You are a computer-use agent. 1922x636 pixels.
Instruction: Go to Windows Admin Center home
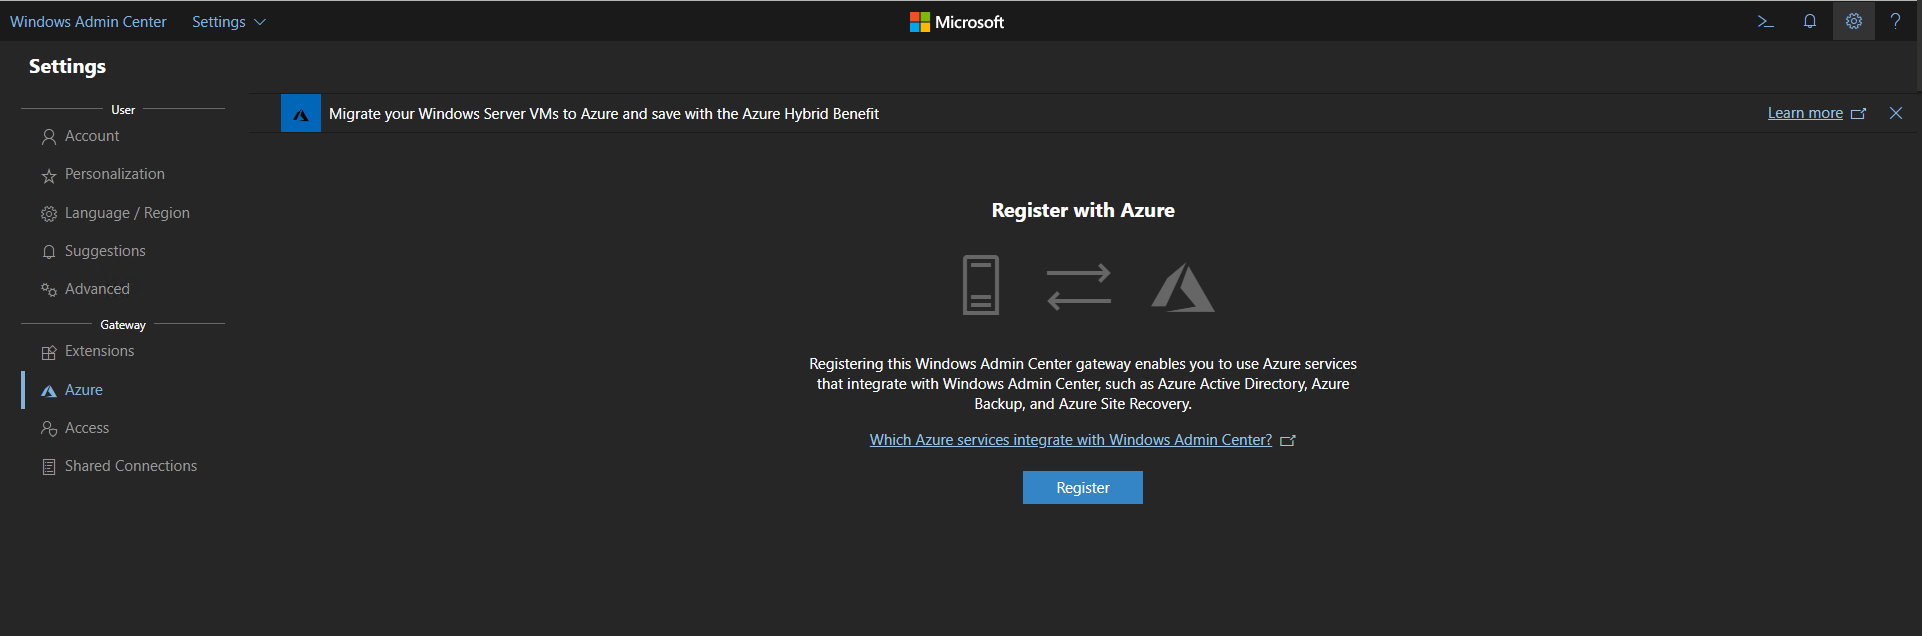click(x=88, y=22)
